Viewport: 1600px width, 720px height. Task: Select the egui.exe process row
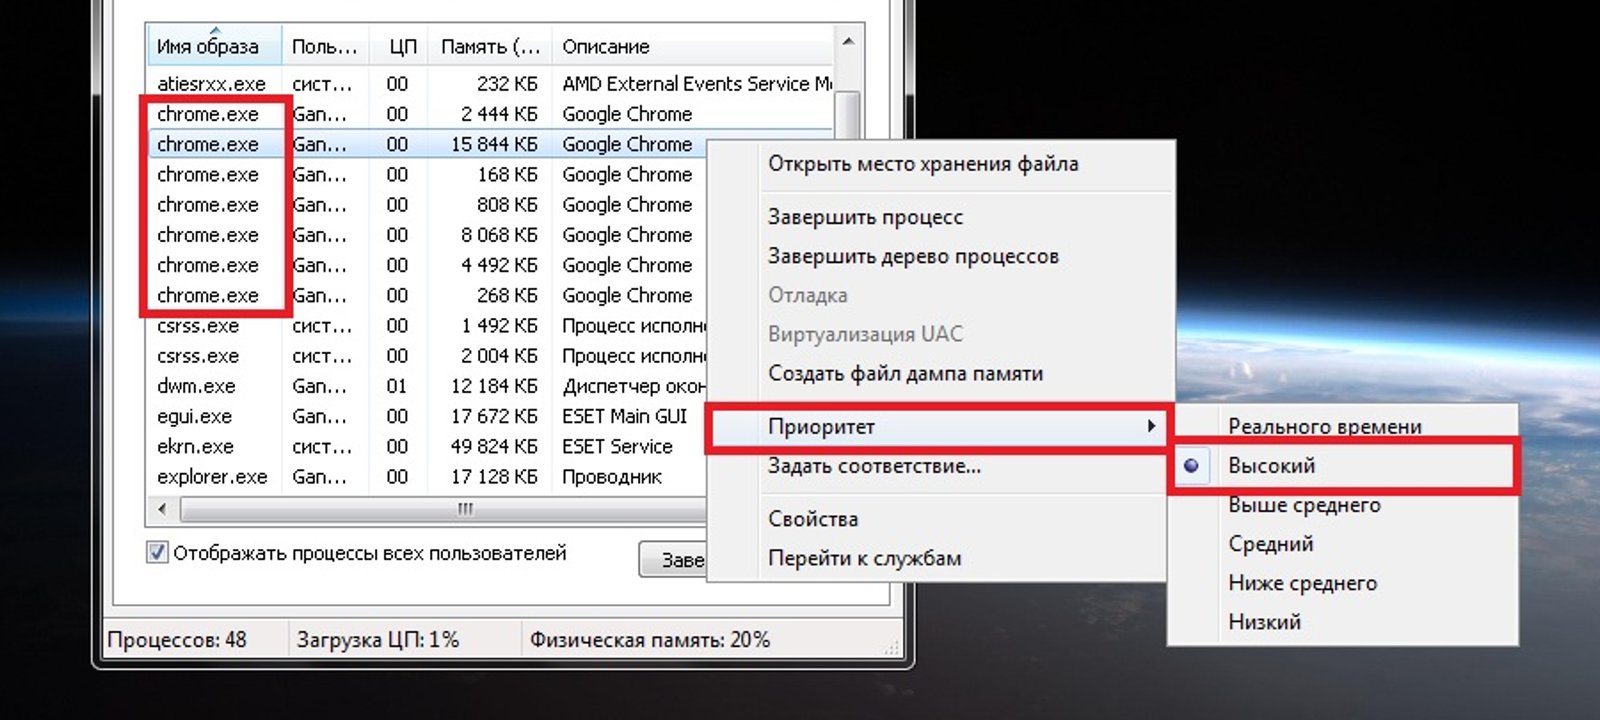coord(428,416)
